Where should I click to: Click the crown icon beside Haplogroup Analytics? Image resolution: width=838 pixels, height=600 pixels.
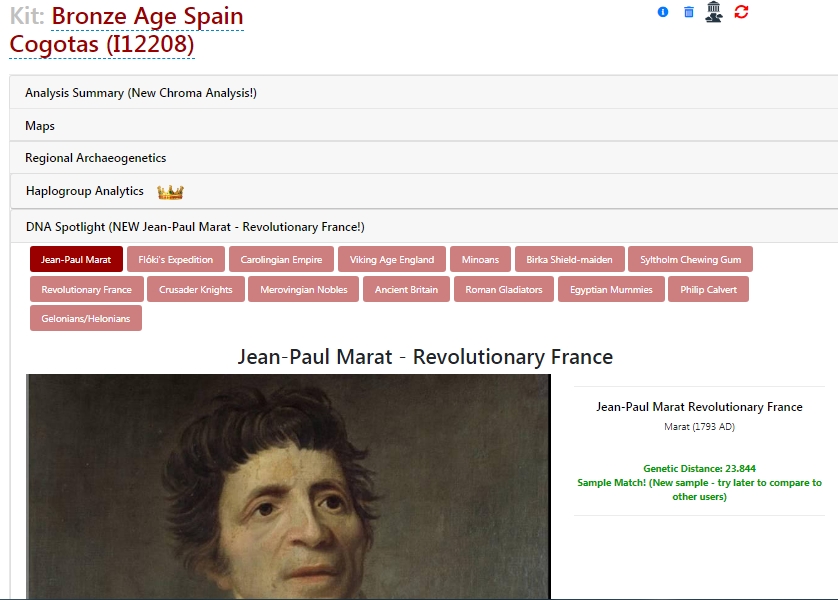click(170, 192)
